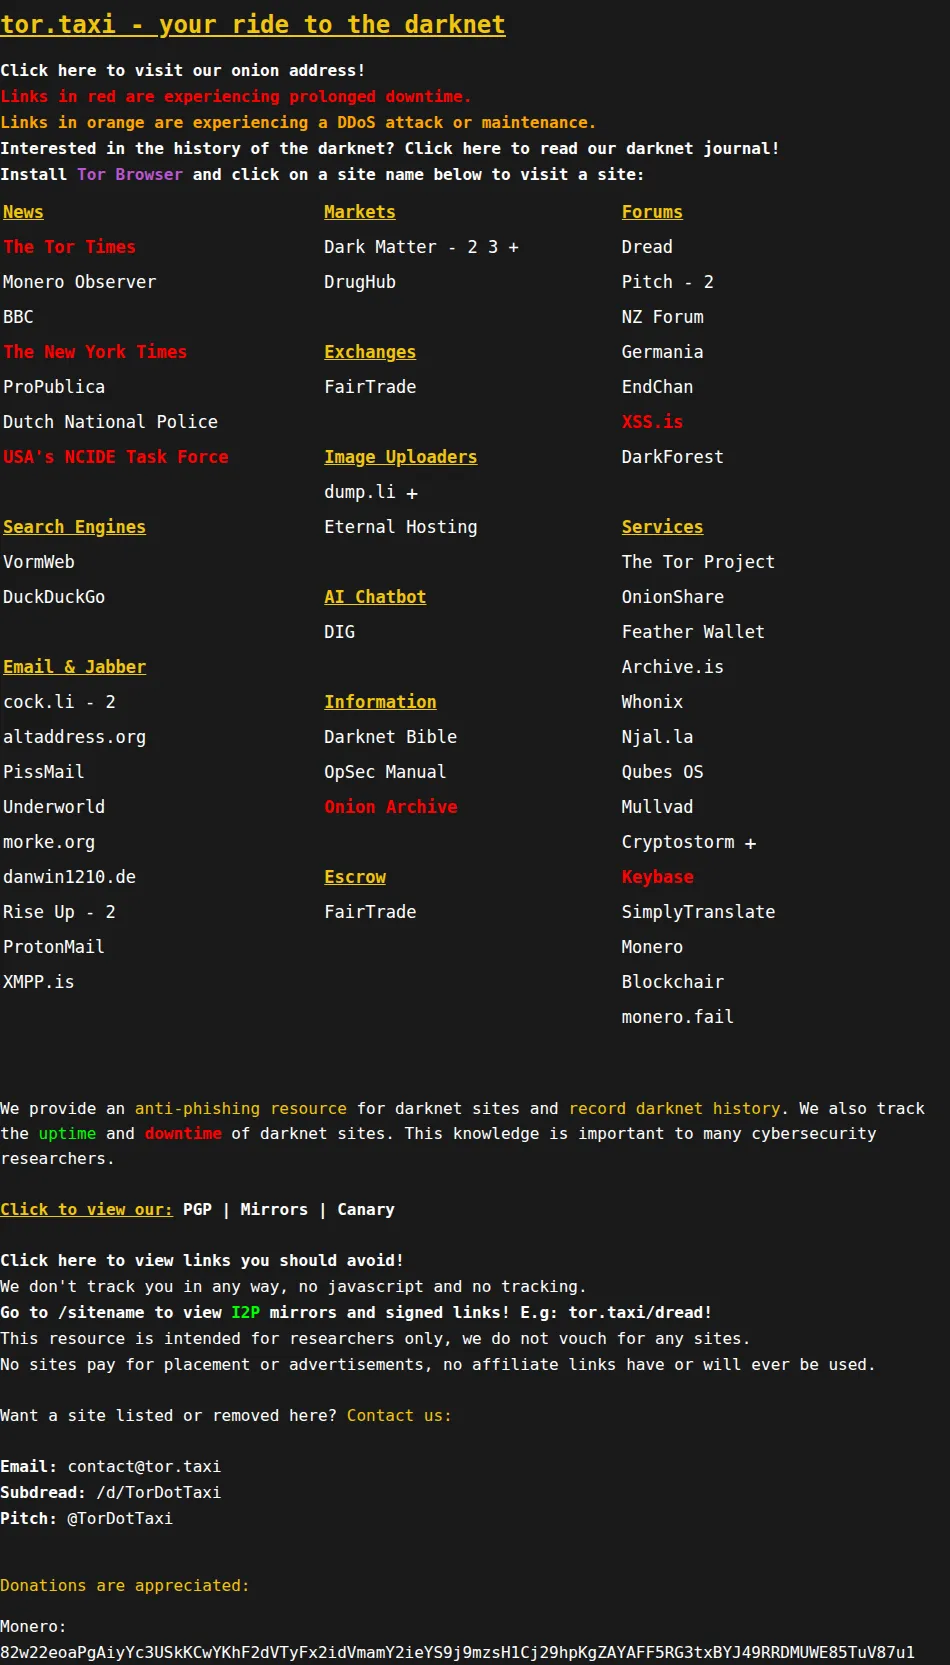The image size is (950, 1665).
Task: Open the Dark Matter market link
Action: tap(380, 247)
